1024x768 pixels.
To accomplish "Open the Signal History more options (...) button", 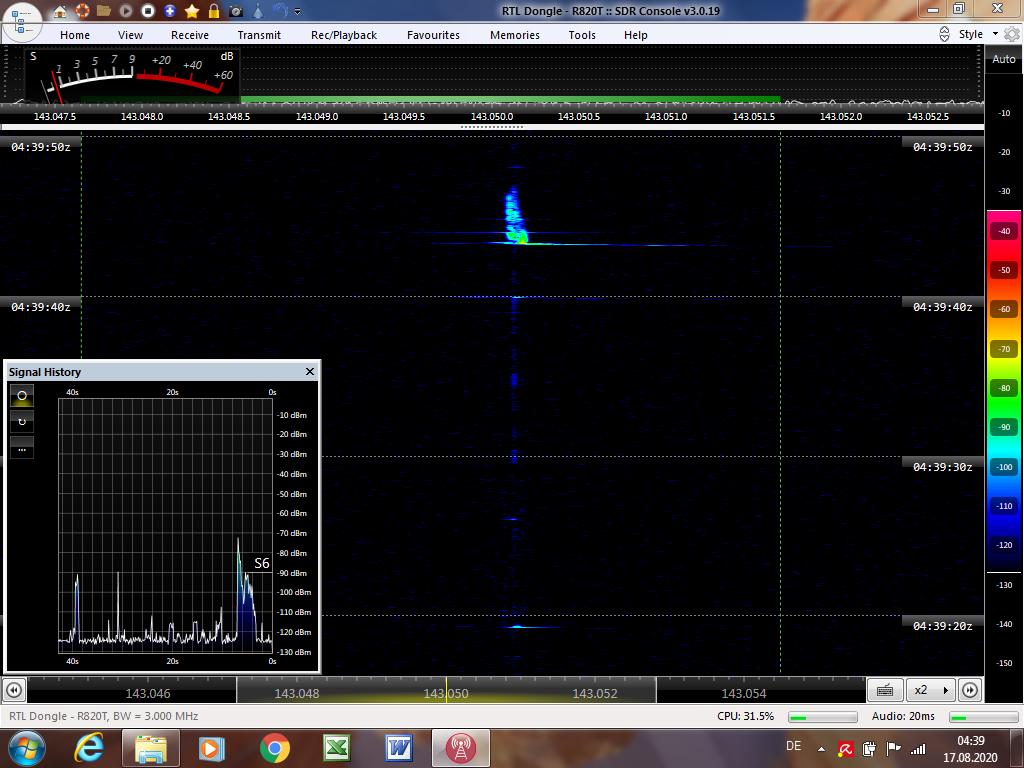I will point(22,449).
